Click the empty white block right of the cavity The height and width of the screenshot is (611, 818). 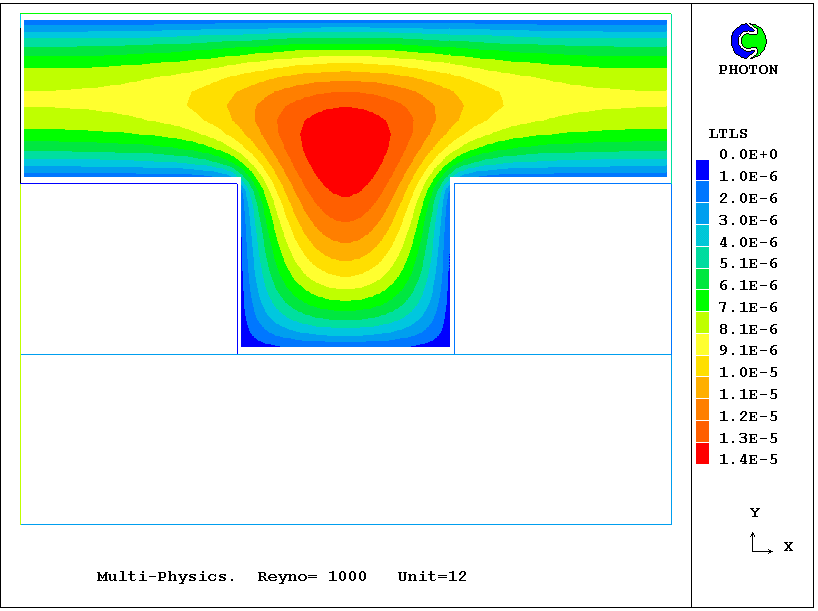562,268
